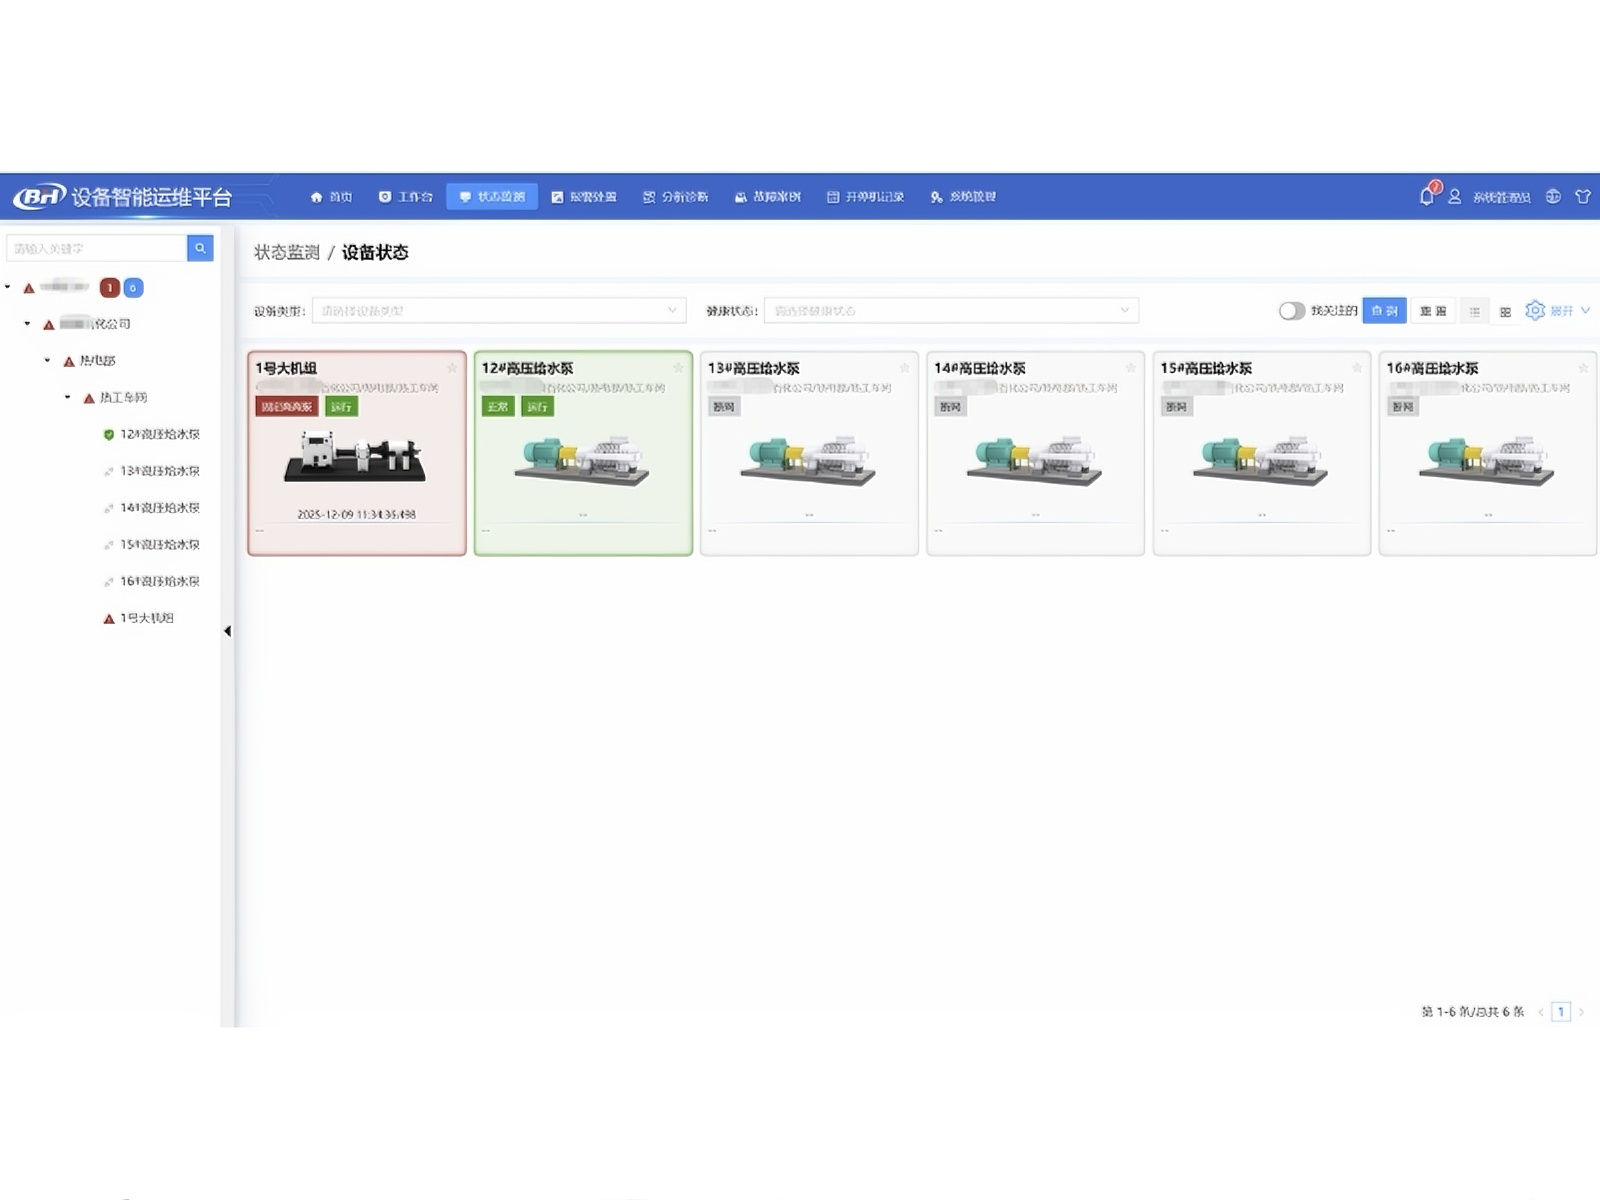Star the 12#高压给水泵 card as favorite

click(x=678, y=368)
